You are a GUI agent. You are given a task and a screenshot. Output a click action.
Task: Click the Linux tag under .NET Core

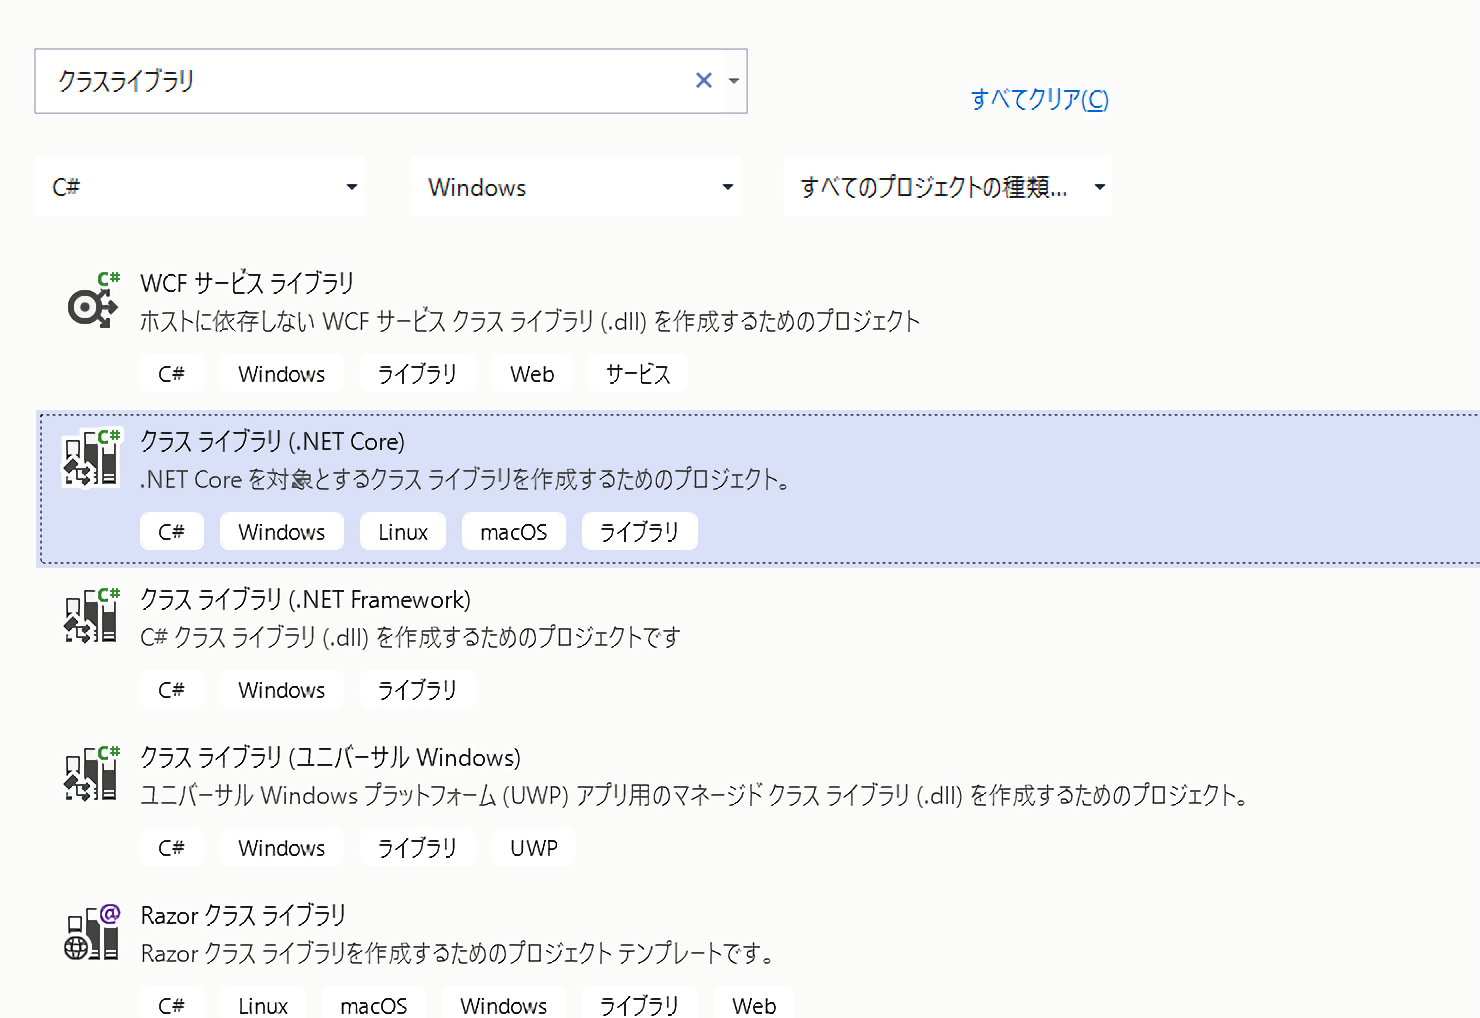(x=403, y=532)
